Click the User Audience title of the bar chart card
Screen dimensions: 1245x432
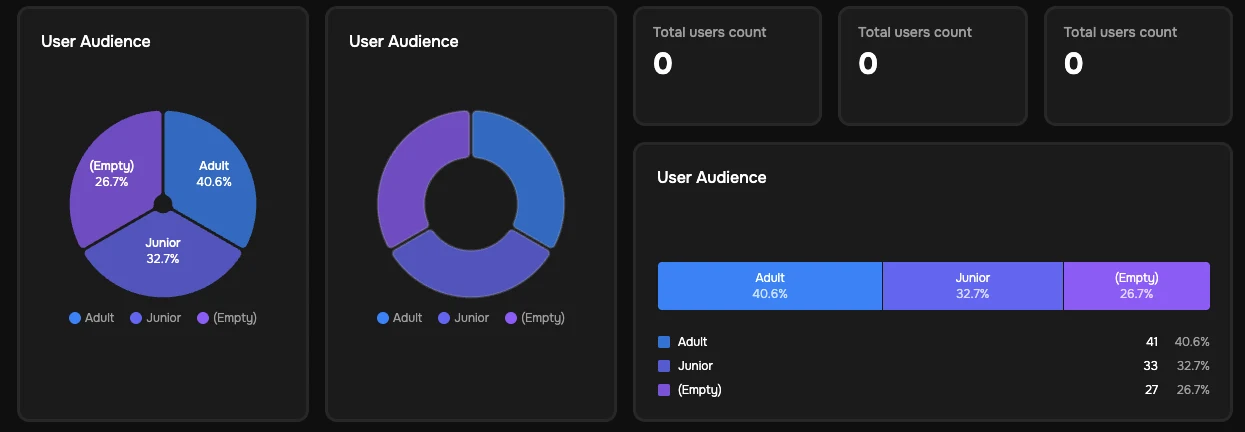point(712,177)
